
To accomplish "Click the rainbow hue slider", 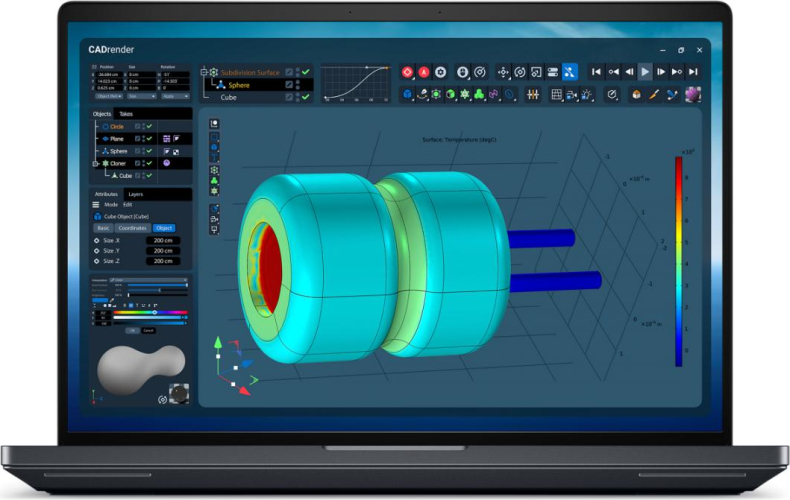I will [150, 312].
